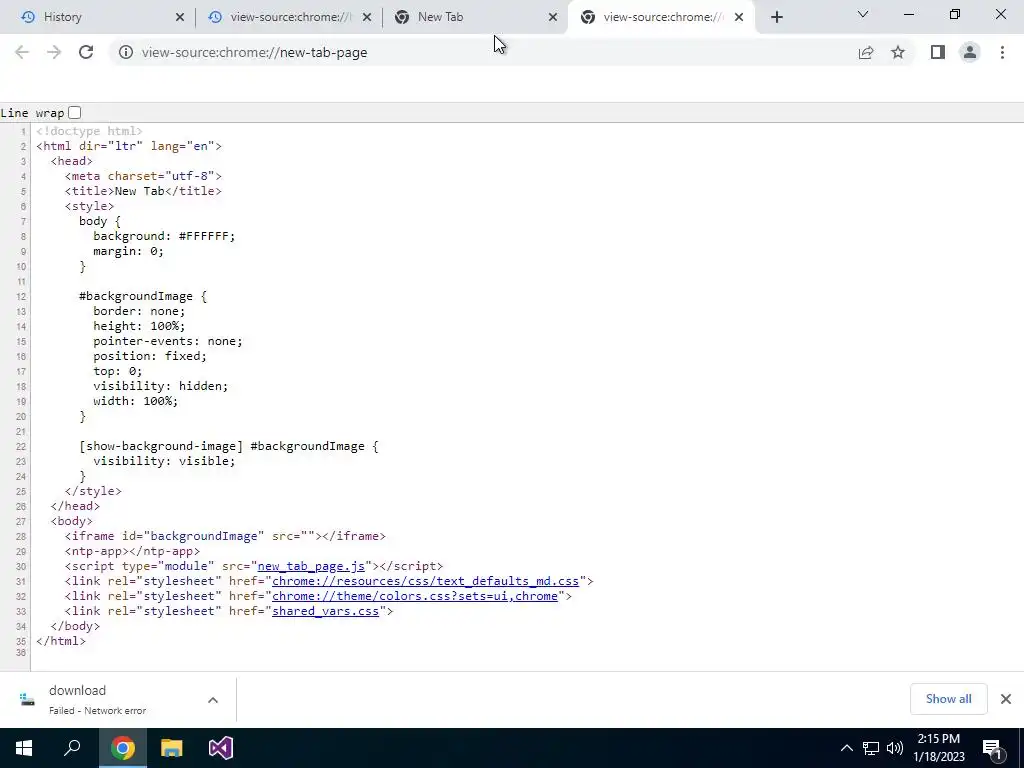The height and width of the screenshot is (768, 1024).
Task: Click "Failed - Network error" download status
Action: [97, 711]
